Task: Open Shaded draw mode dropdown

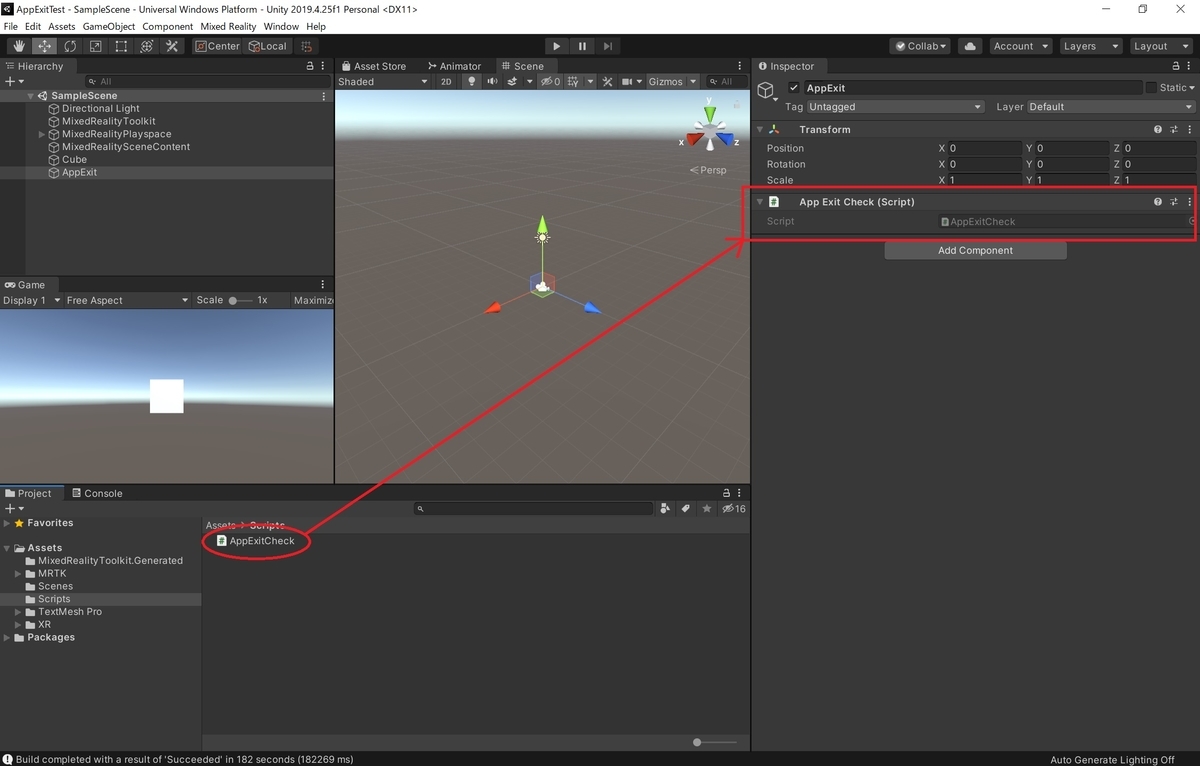Action: [x=384, y=82]
